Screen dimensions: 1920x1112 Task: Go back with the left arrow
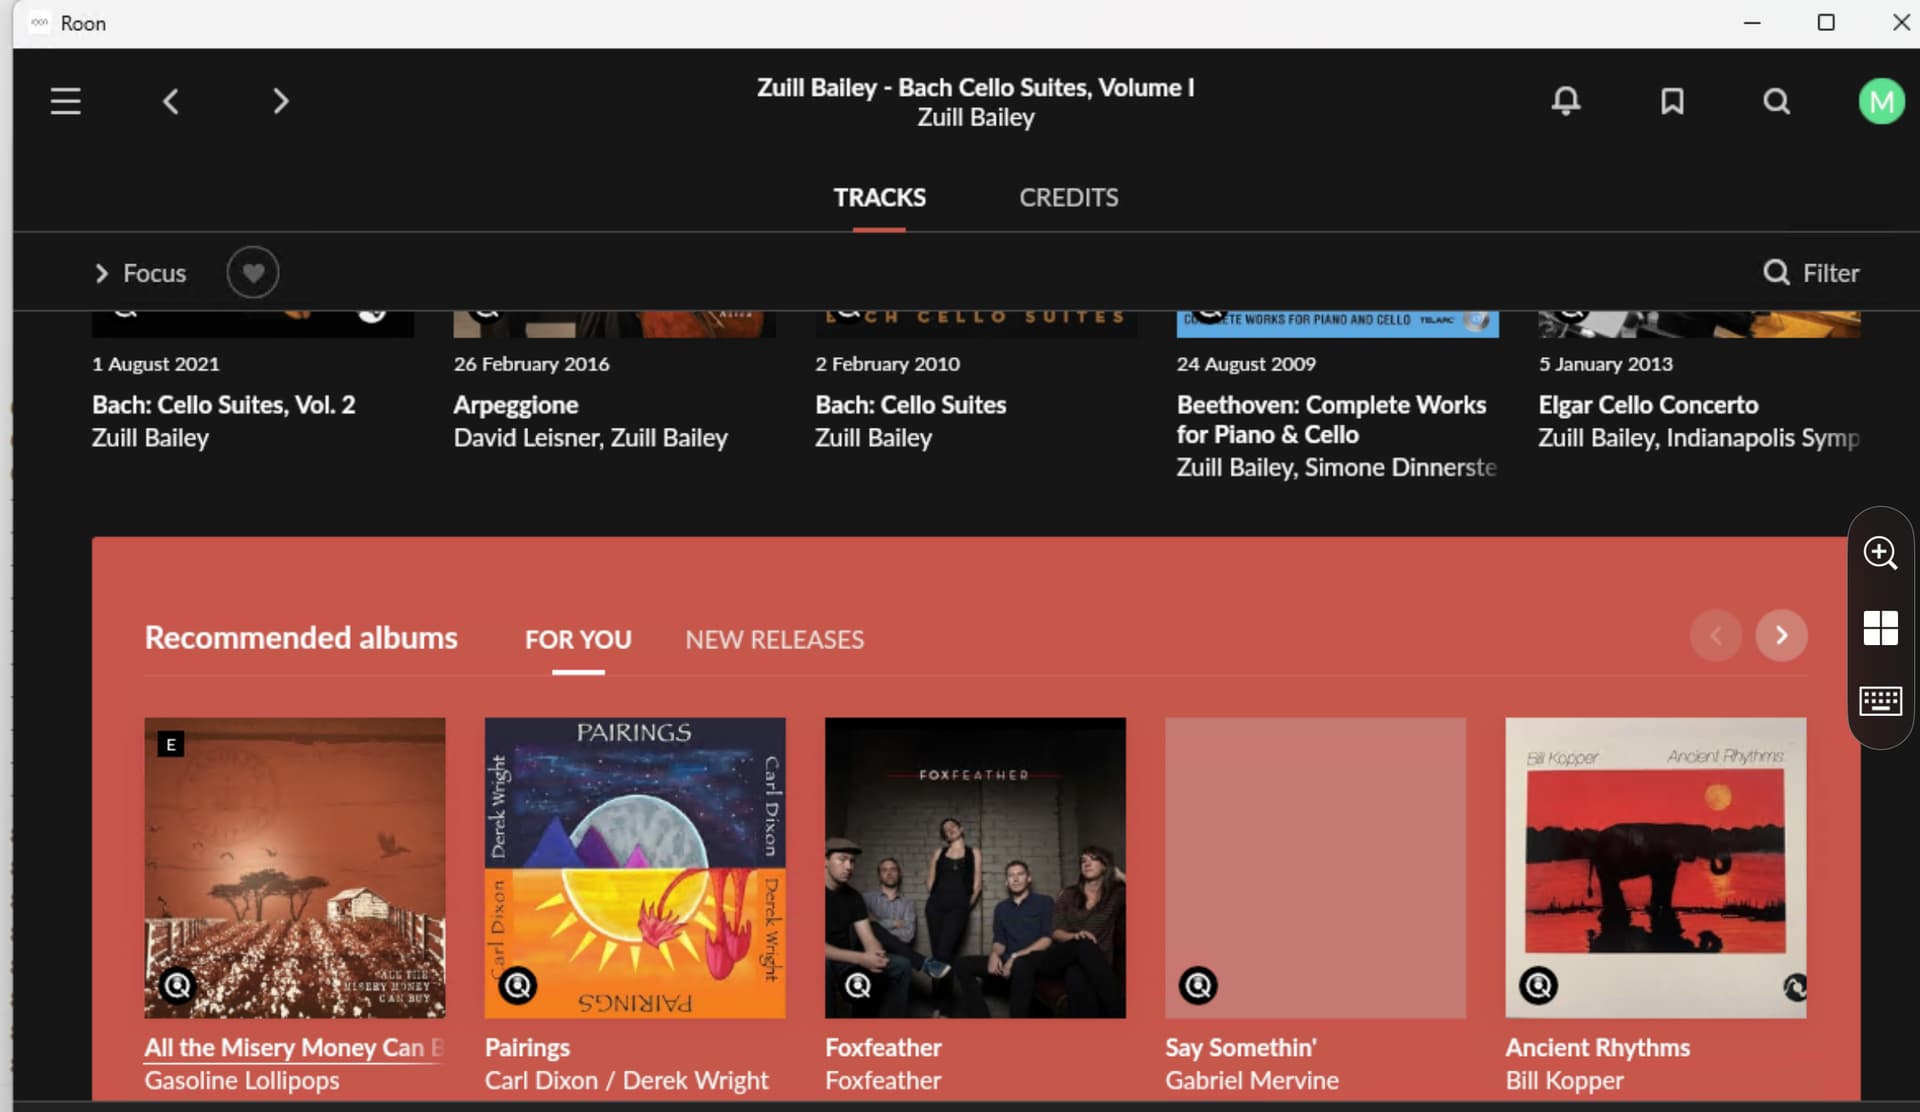tap(171, 101)
